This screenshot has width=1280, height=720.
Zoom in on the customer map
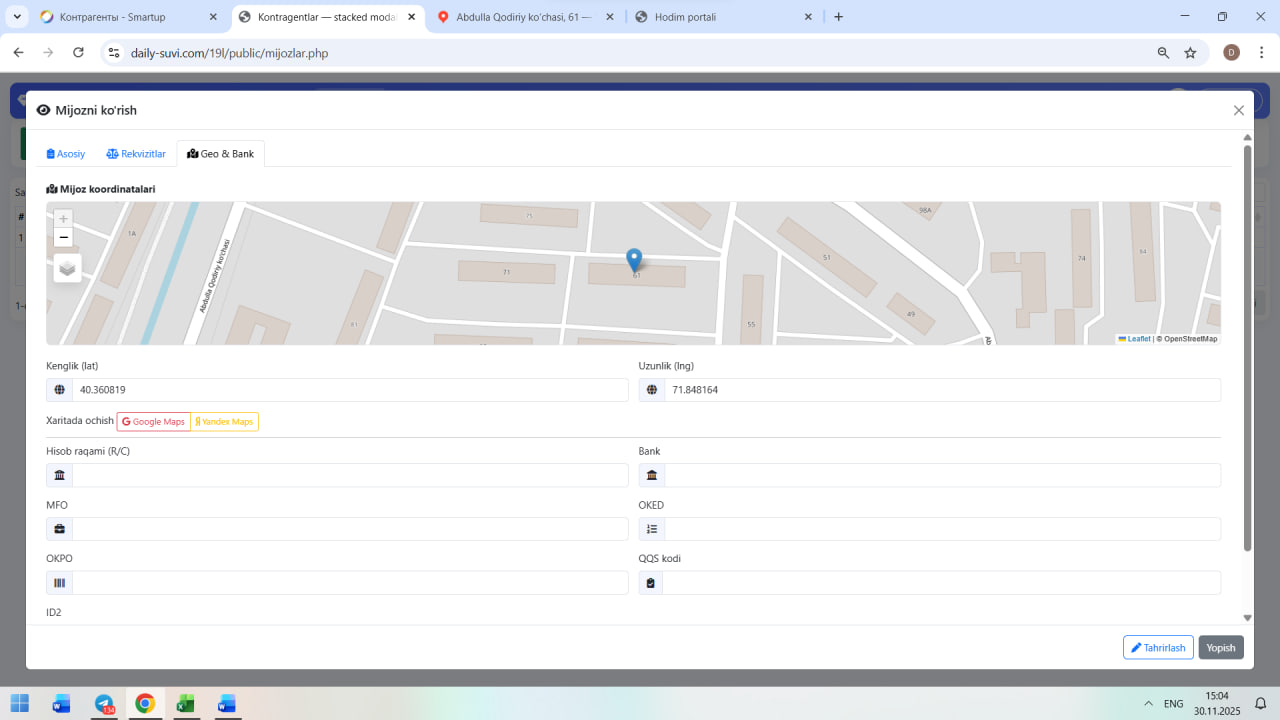click(64, 218)
